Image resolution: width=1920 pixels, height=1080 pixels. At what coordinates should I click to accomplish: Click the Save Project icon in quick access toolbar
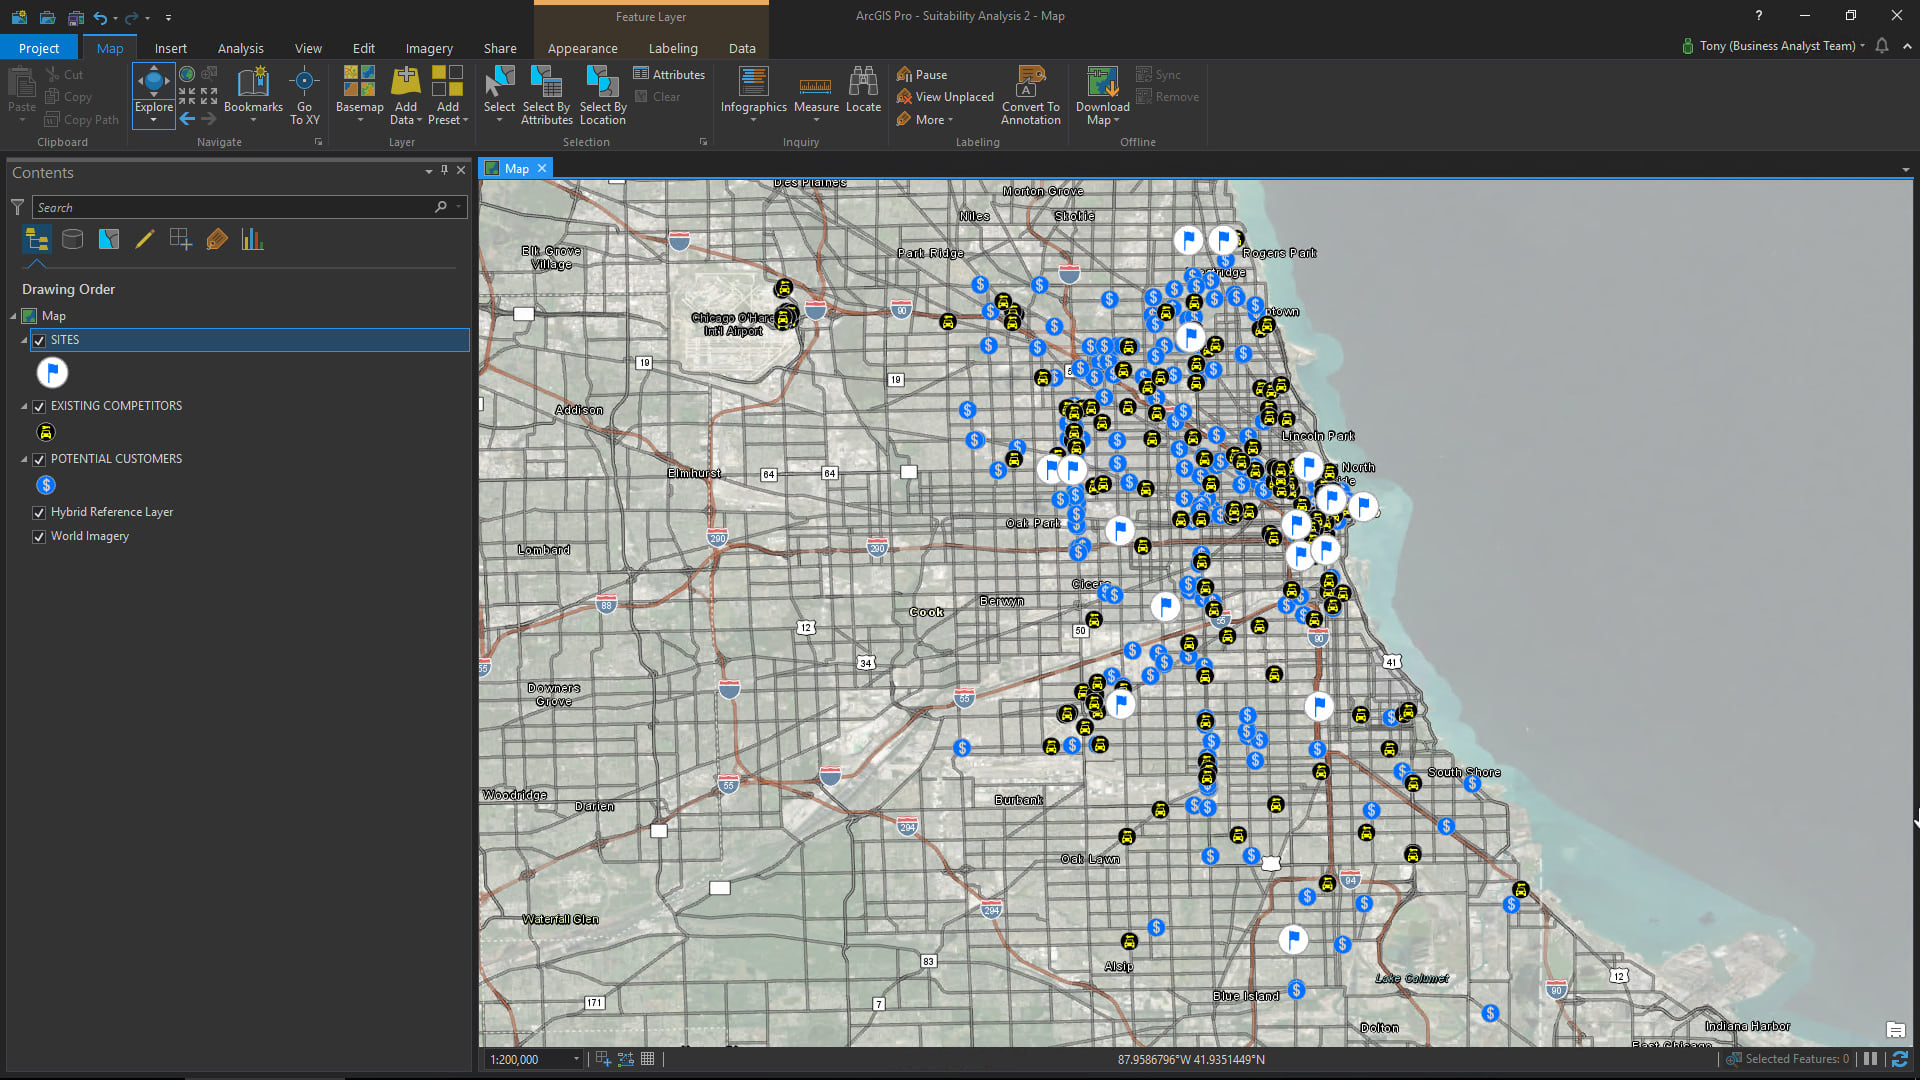tap(75, 17)
